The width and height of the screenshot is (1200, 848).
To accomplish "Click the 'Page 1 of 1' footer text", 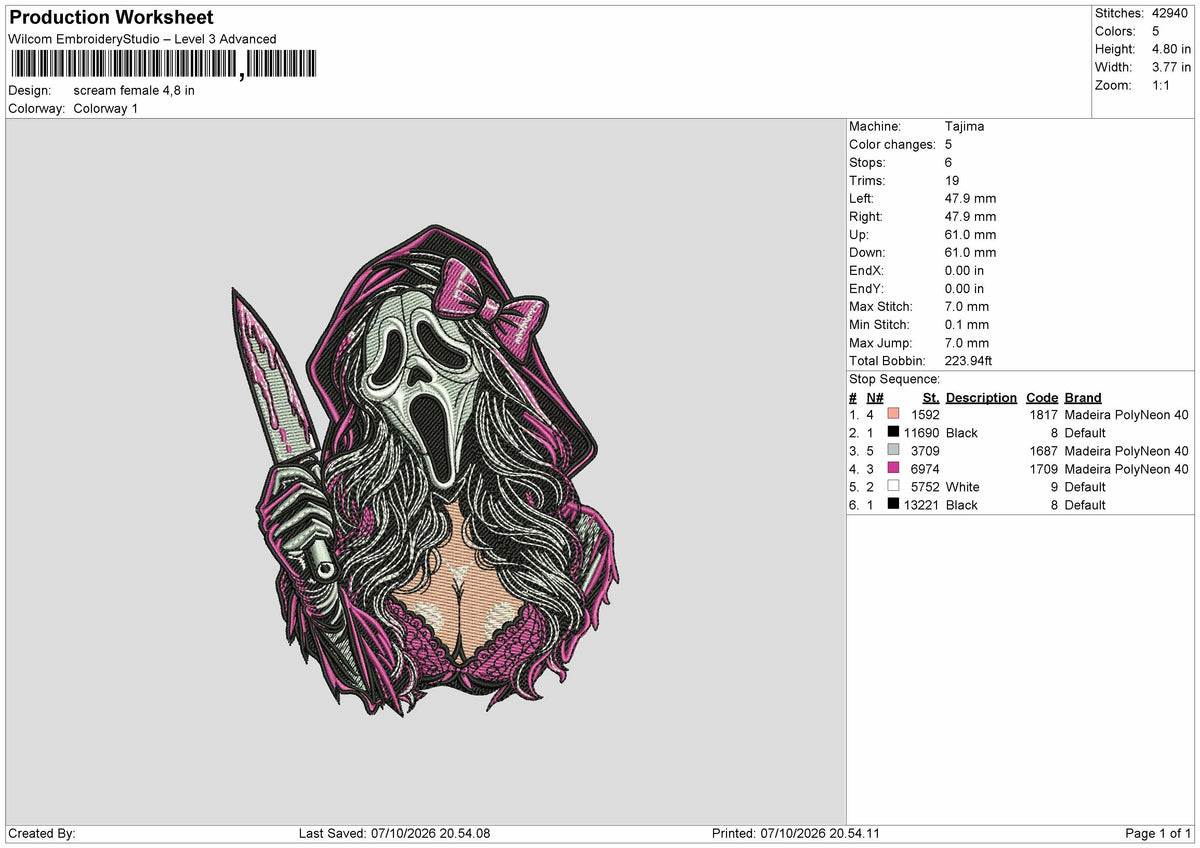I will pyautogui.click(x=1158, y=833).
